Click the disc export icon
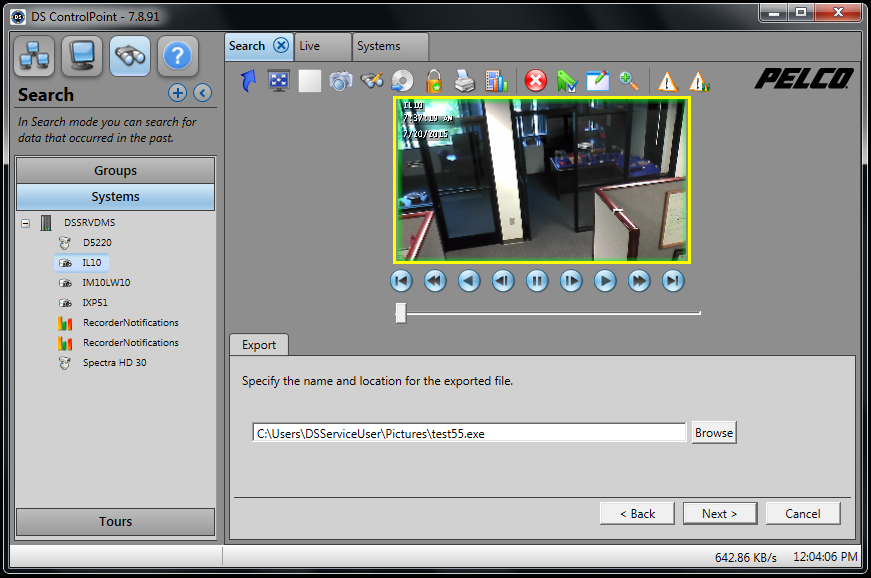This screenshot has width=871, height=578. point(403,81)
